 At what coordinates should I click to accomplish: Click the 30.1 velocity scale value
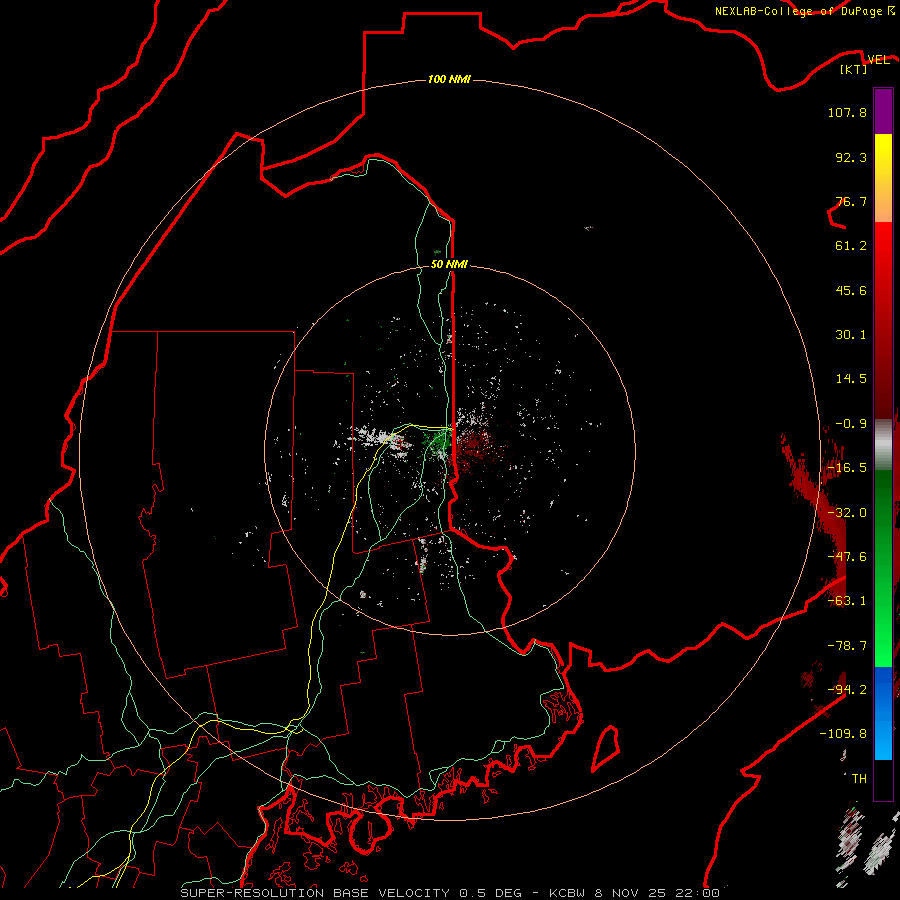pos(851,335)
